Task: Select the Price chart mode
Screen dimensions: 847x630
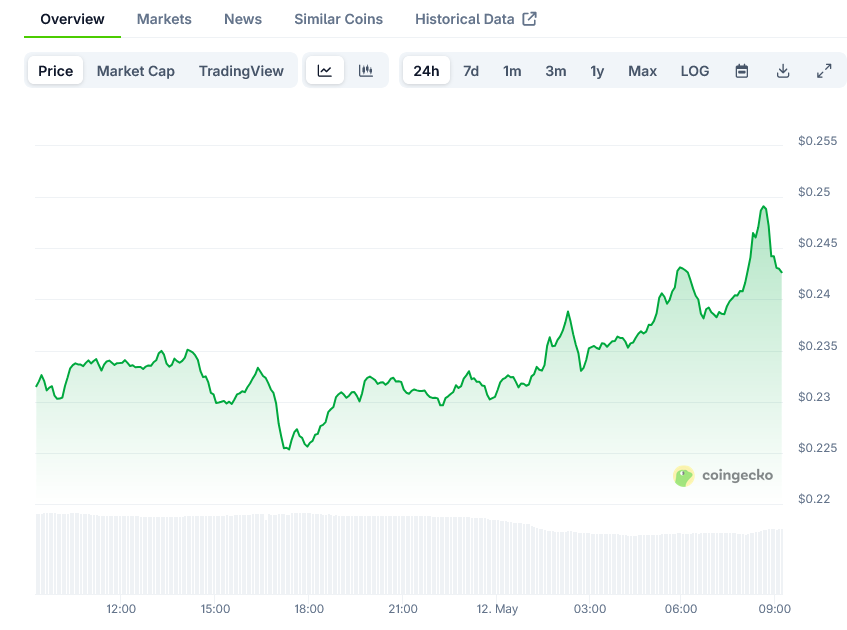Action: pyautogui.click(x=56, y=71)
